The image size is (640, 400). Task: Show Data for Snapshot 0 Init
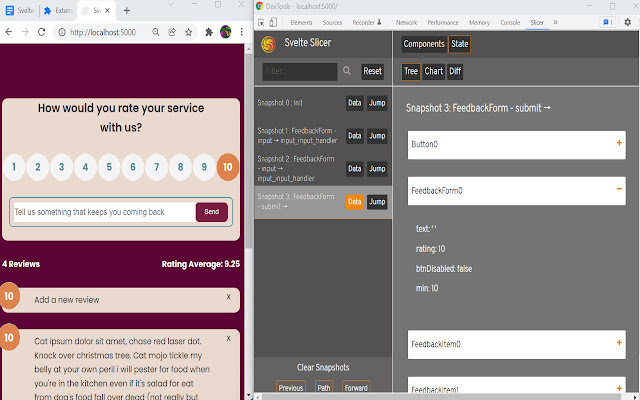pos(354,103)
